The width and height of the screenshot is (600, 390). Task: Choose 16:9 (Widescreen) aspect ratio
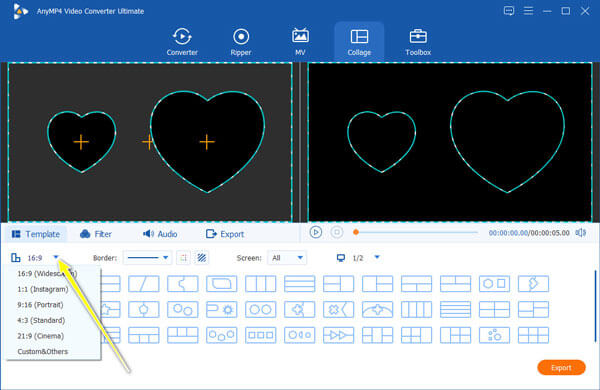47,274
